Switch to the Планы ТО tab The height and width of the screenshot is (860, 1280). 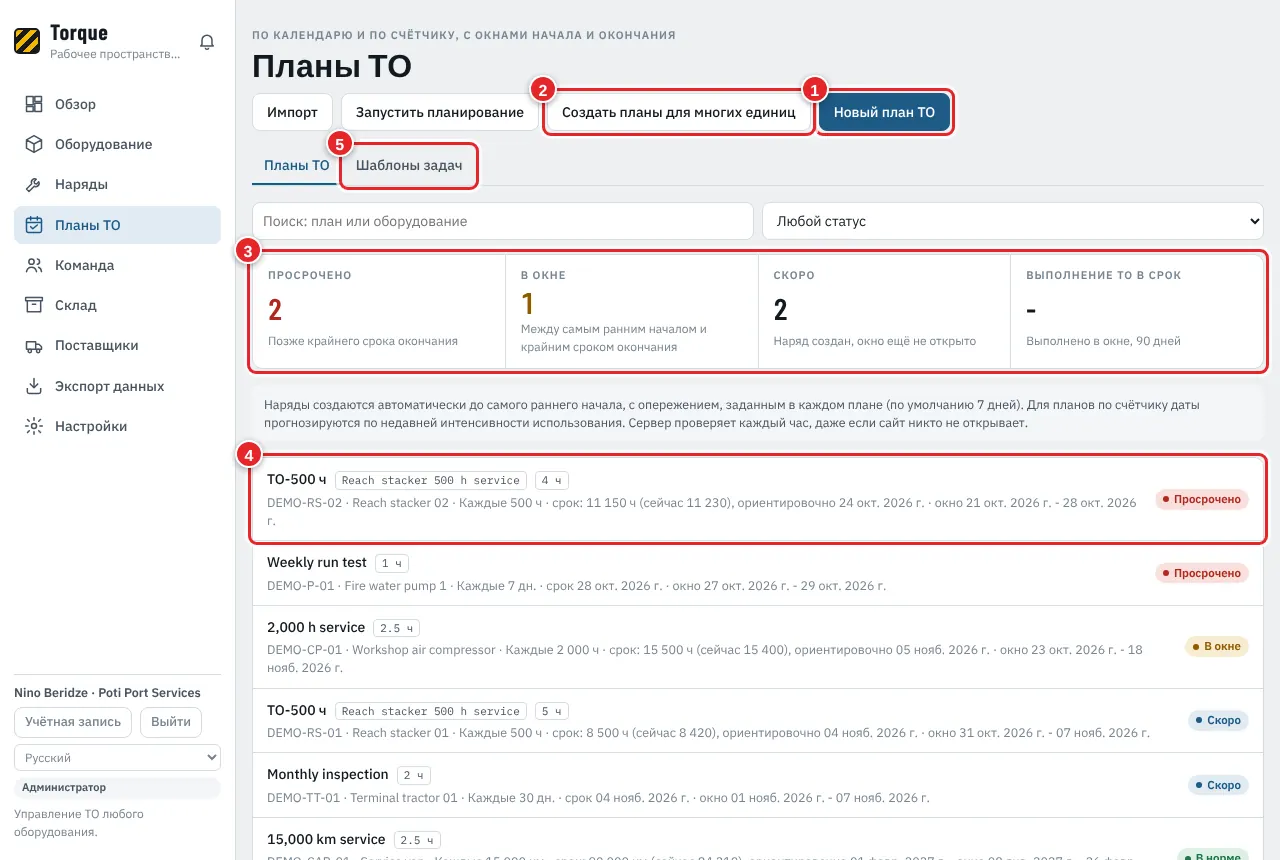pyautogui.click(x=296, y=165)
